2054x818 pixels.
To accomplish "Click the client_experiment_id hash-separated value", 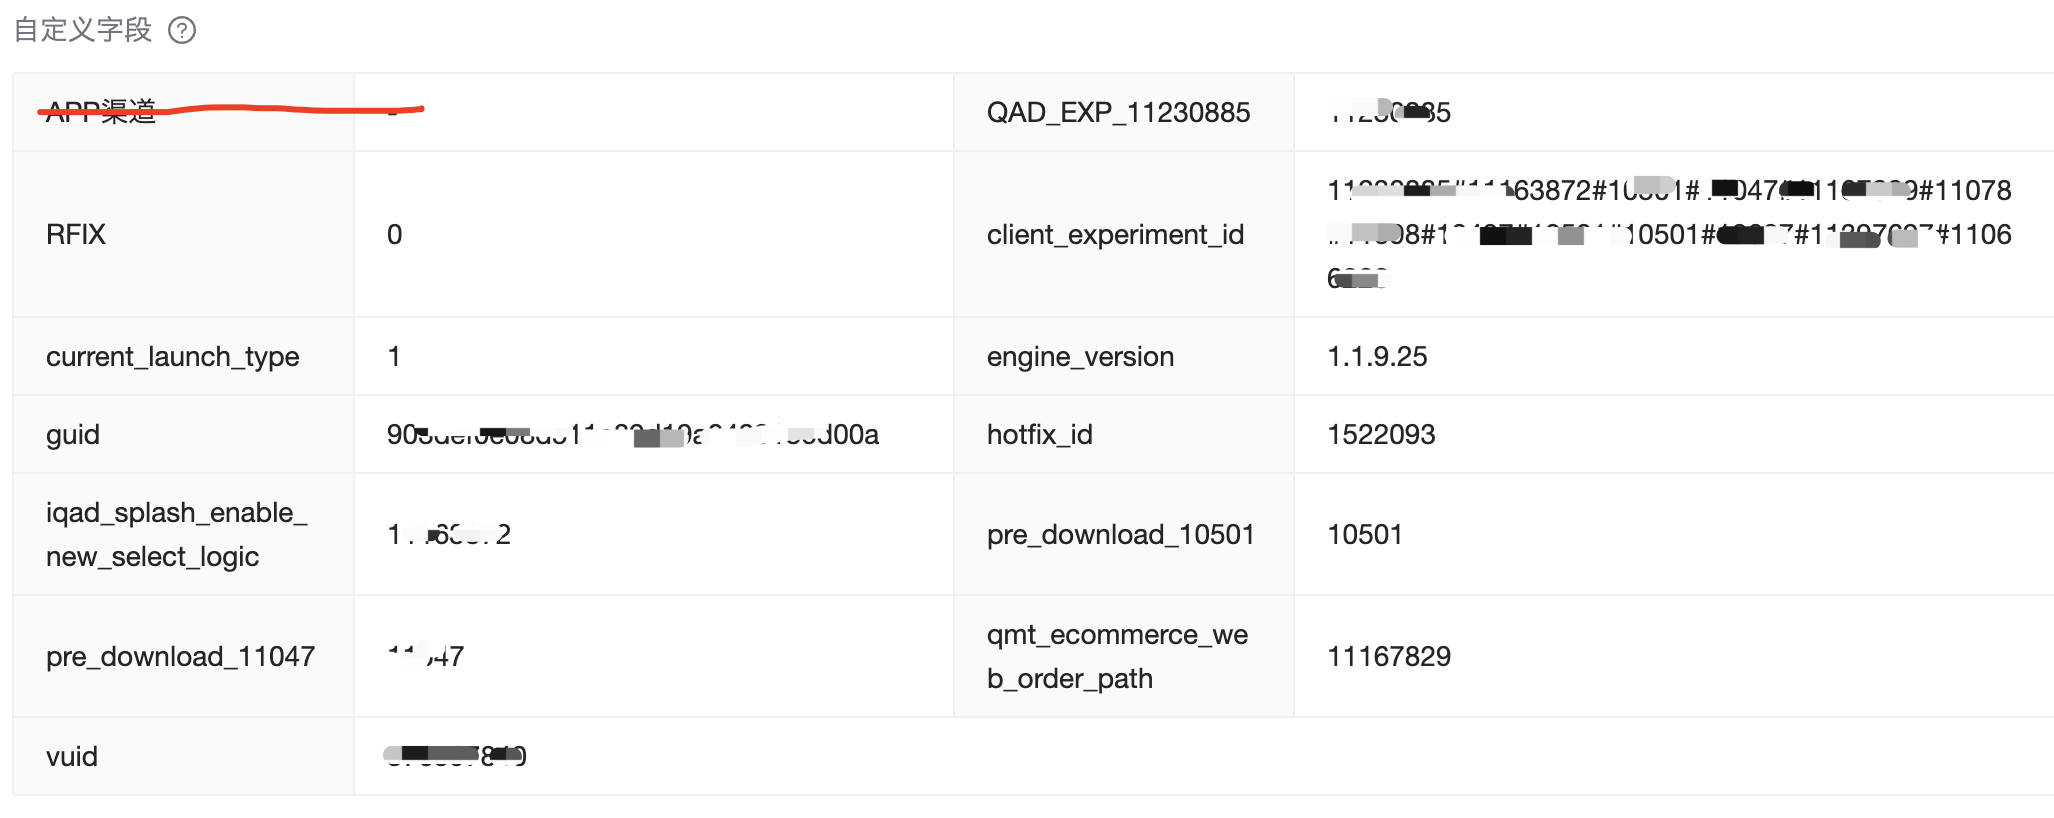I will pos(1668,234).
